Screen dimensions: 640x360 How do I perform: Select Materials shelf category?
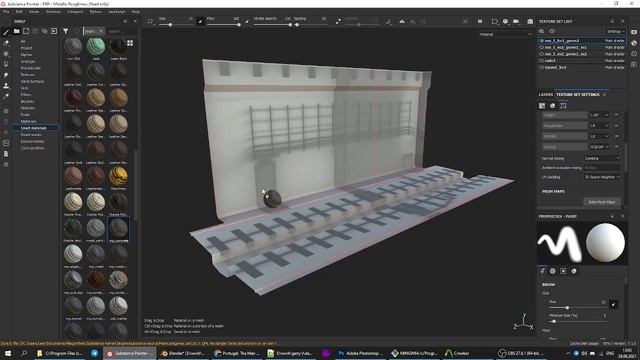point(29,121)
